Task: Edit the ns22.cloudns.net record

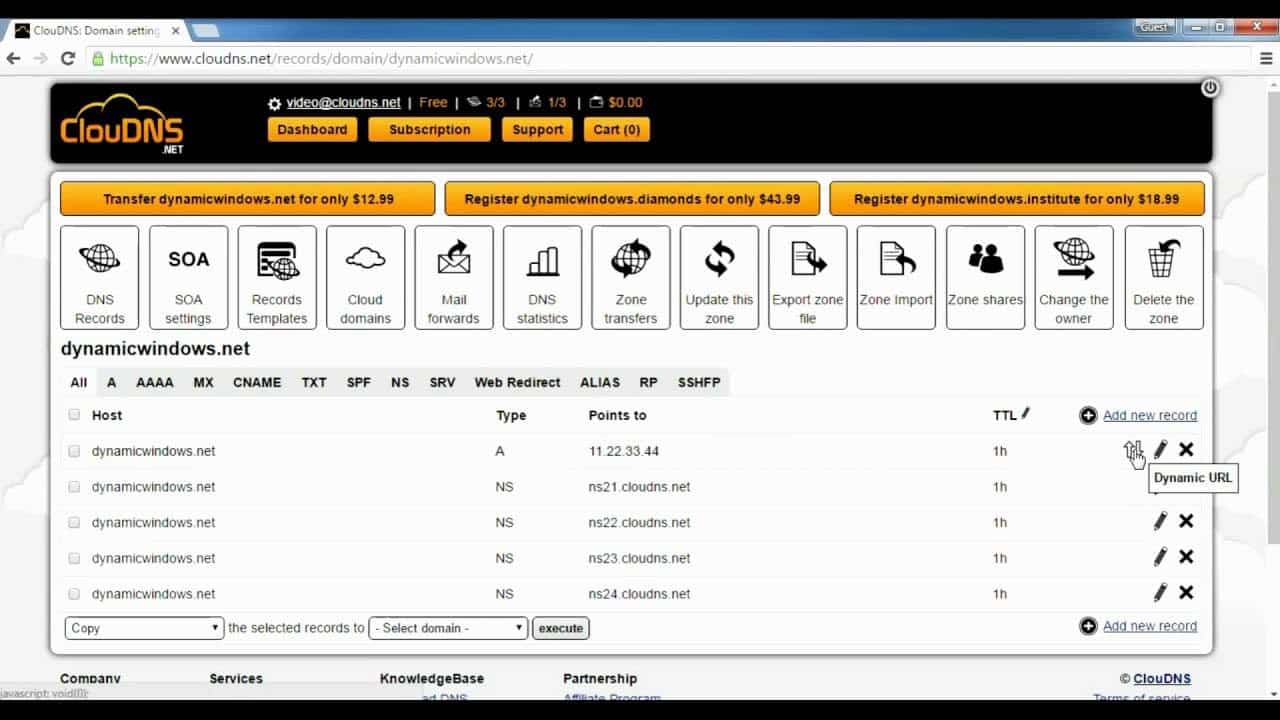Action: click(1160, 521)
